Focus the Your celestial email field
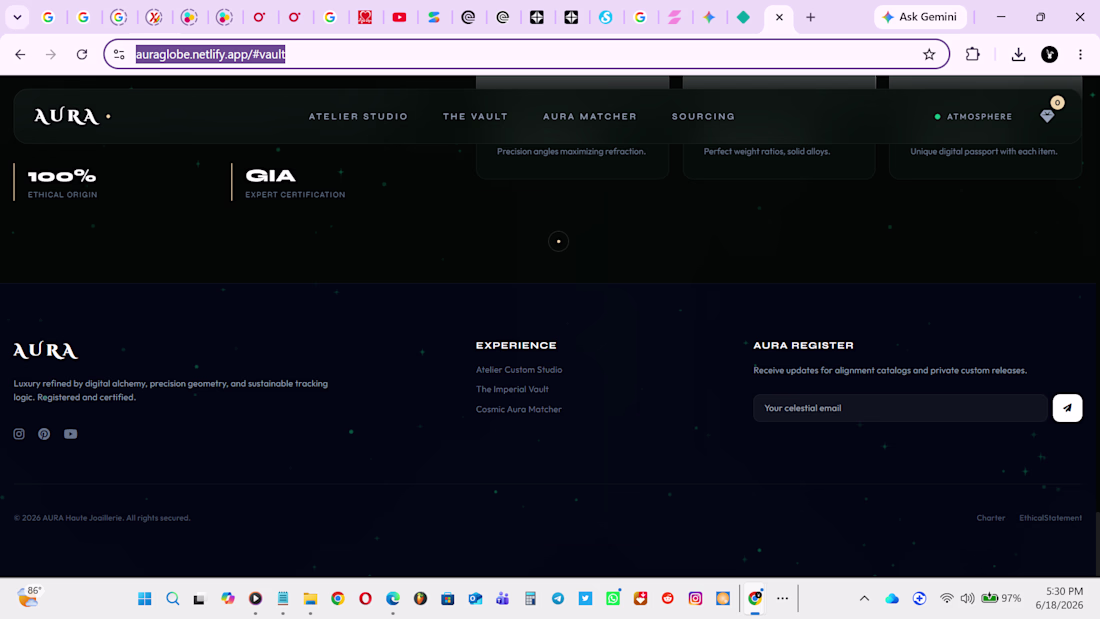The image size is (1100, 619). point(900,408)
